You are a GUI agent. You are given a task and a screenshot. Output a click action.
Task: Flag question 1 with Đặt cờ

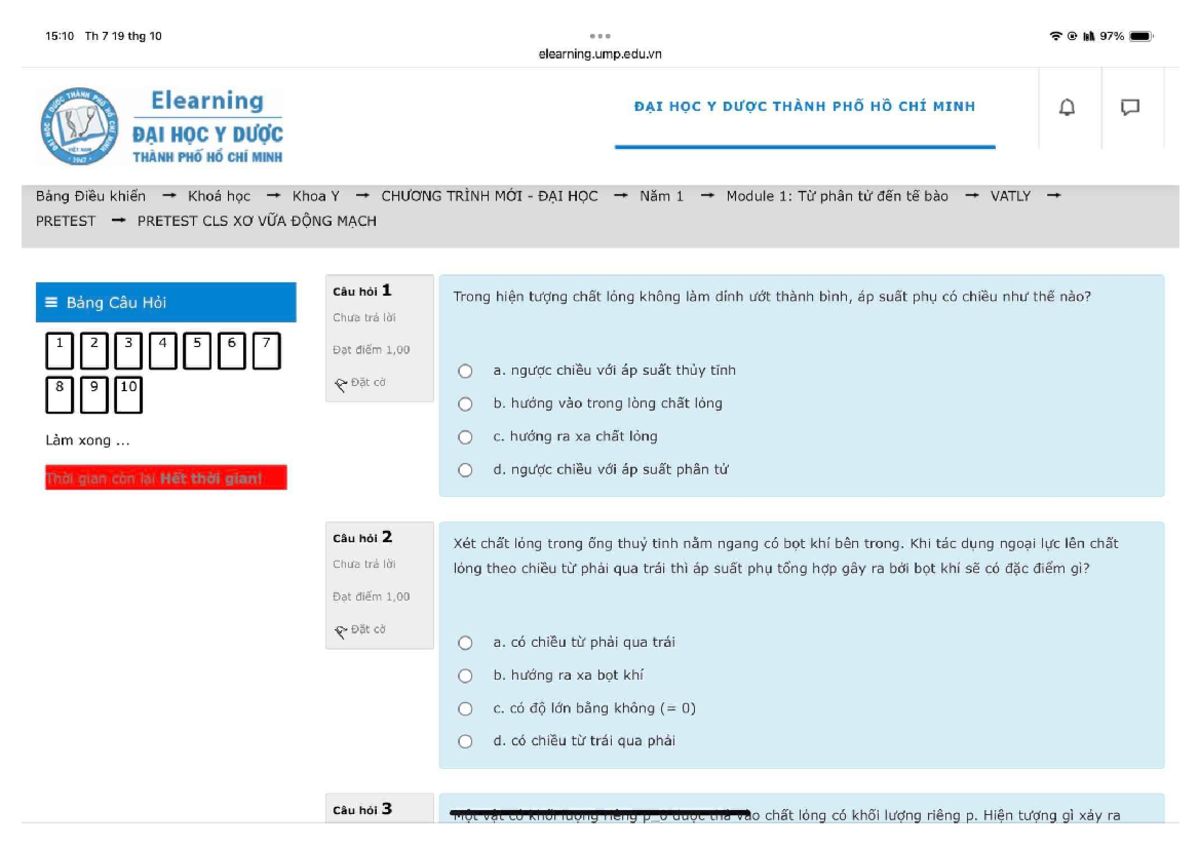coord(361,382)
